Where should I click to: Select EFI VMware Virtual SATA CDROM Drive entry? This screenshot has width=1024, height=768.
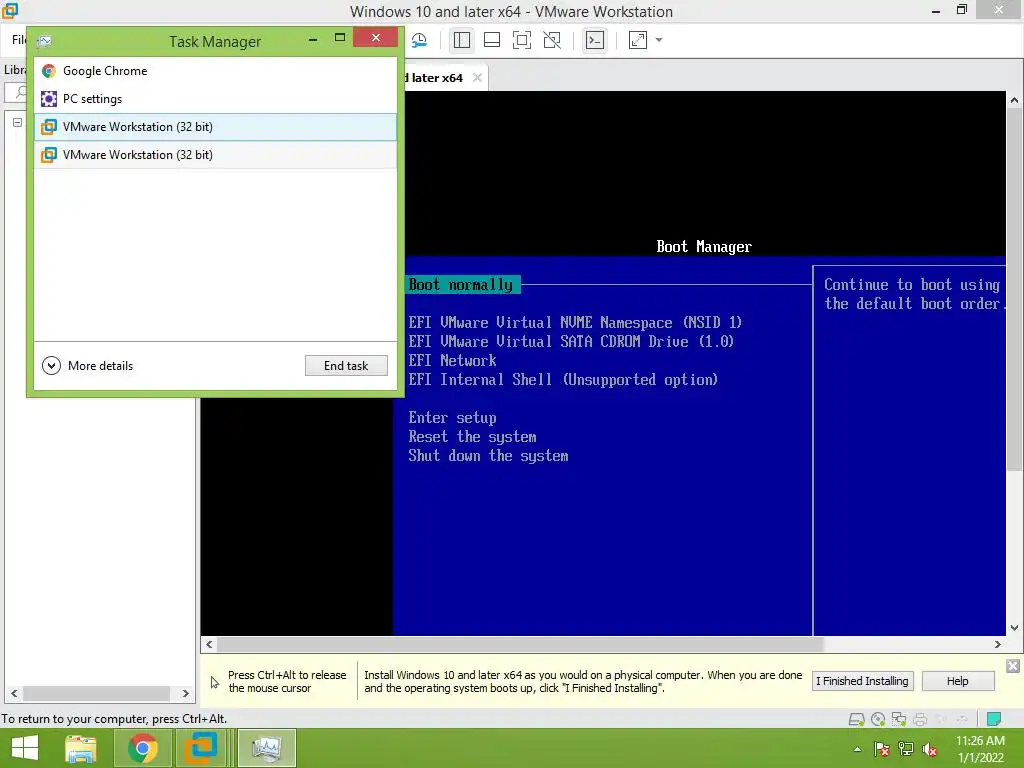pos(571,342)
